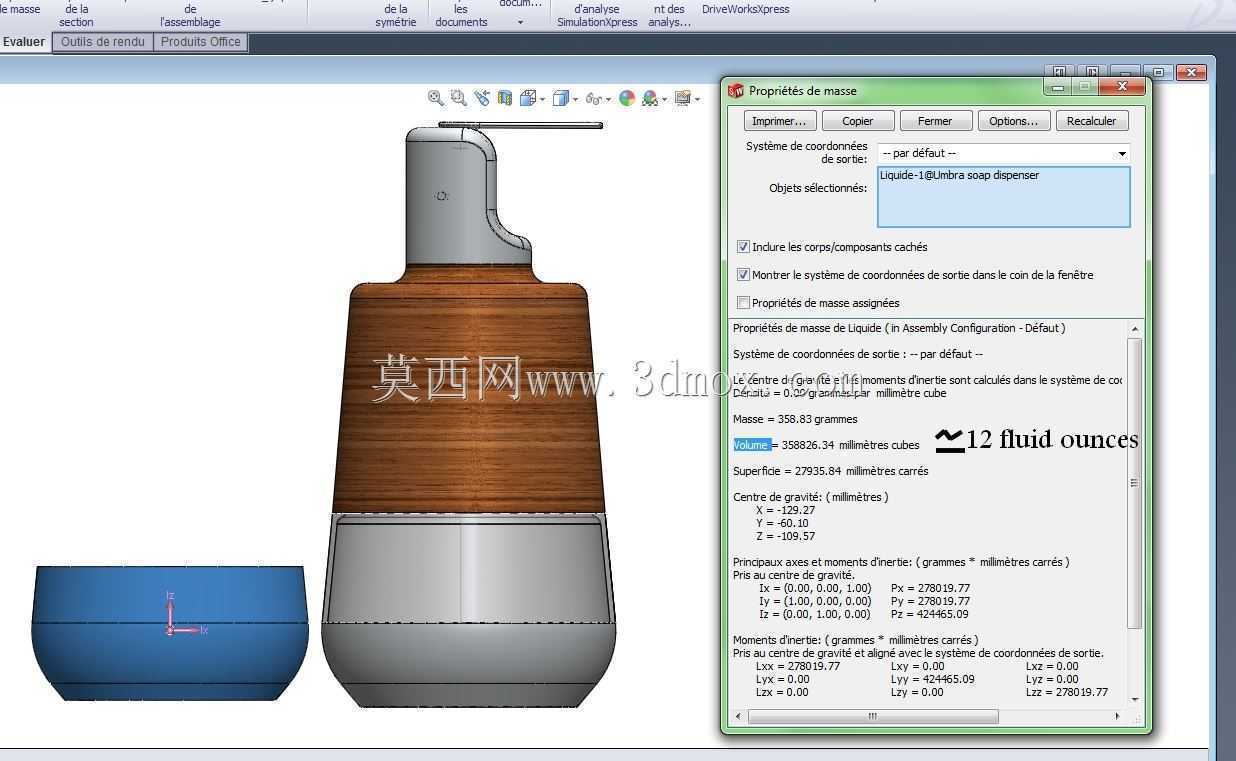This screenshot has height=761, width=1236.
Task: Open the Produits Office tab
Action: click(201, 42)
